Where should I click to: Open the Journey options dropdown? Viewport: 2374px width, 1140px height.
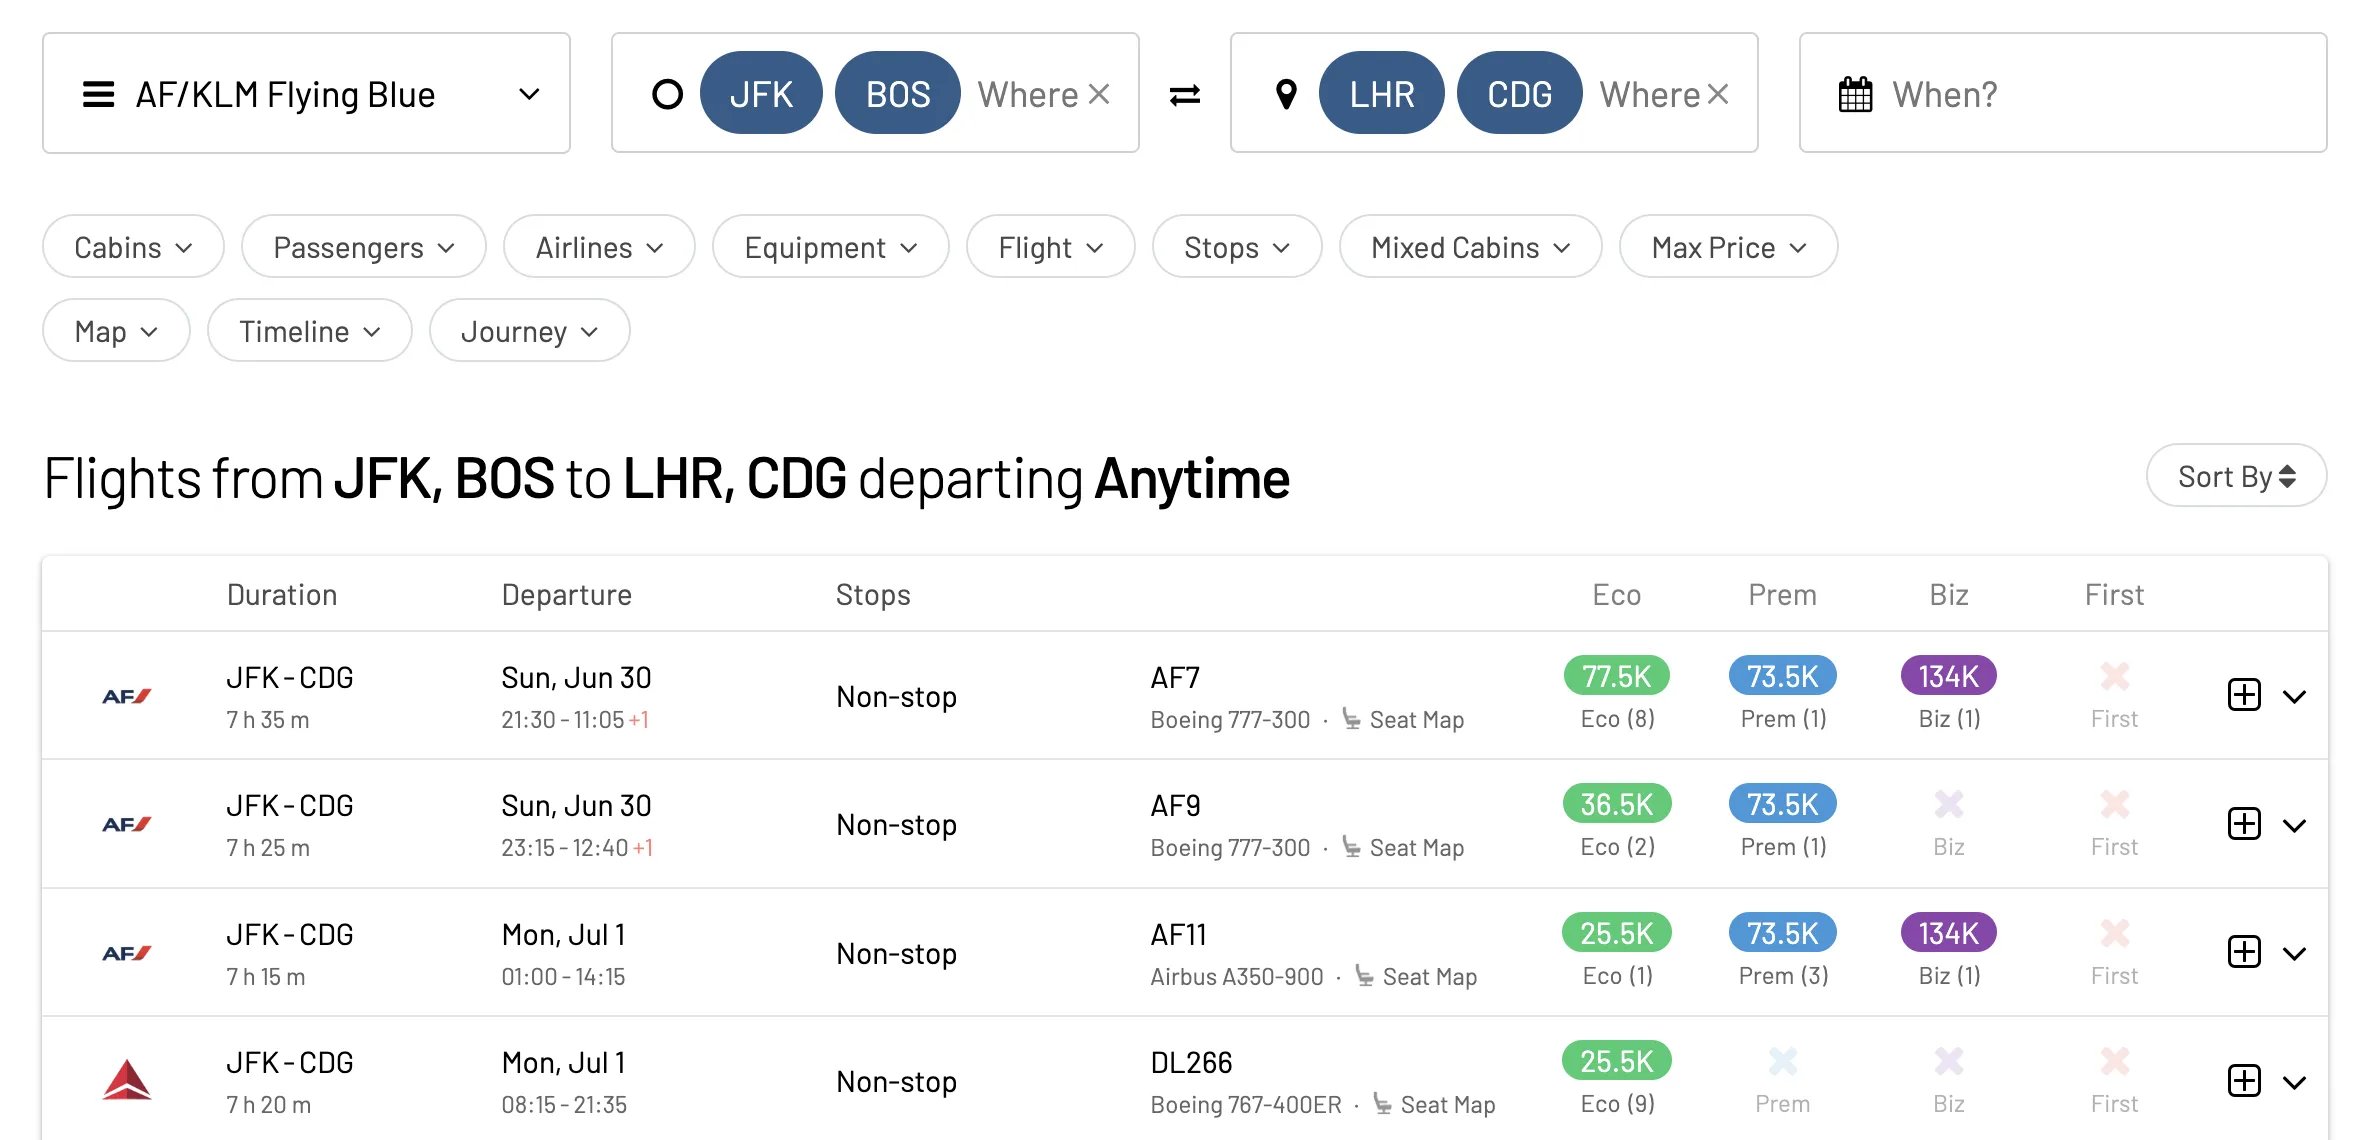(x=530, y=331)
